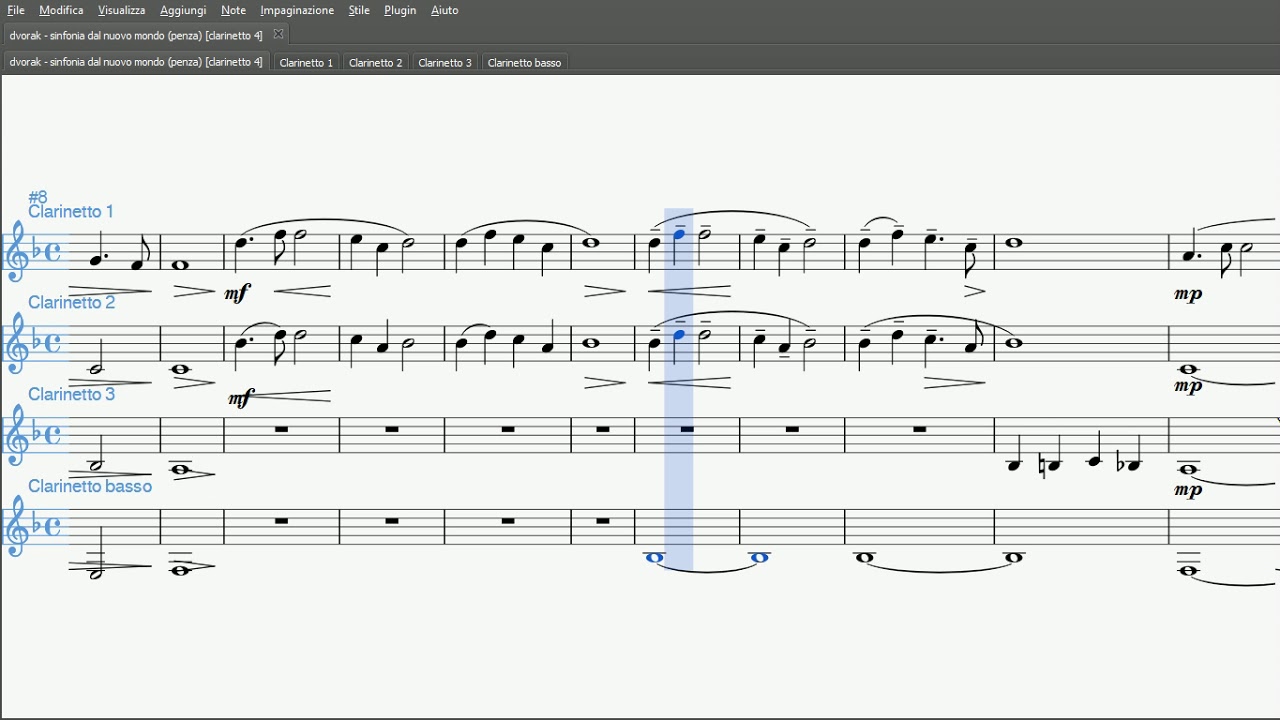Switch to the Clarinetto 1 part tab
This screenshot has height=720, width=1280.
click(306, 62)
